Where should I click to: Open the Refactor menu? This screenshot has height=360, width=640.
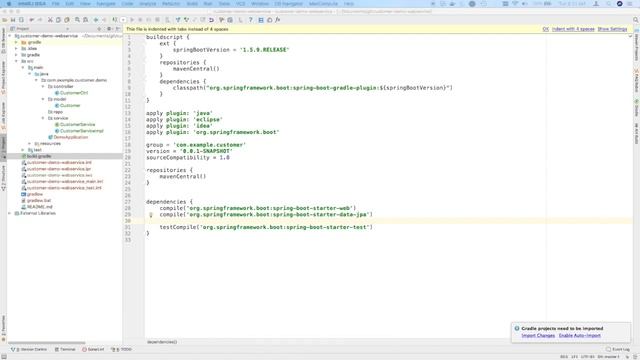(171, 4)
